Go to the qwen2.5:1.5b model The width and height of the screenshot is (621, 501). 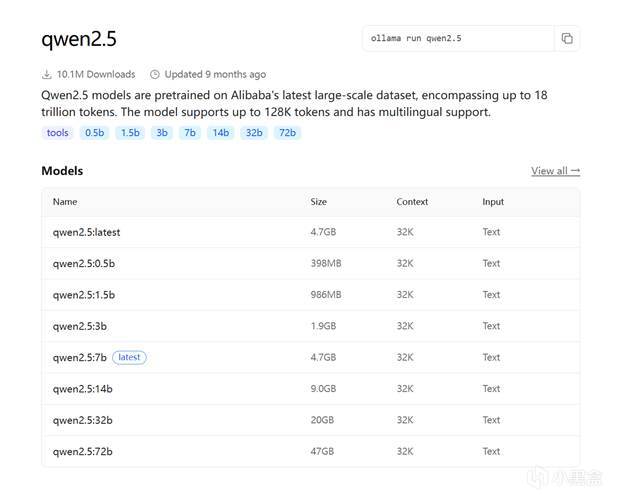pos(84,295)
